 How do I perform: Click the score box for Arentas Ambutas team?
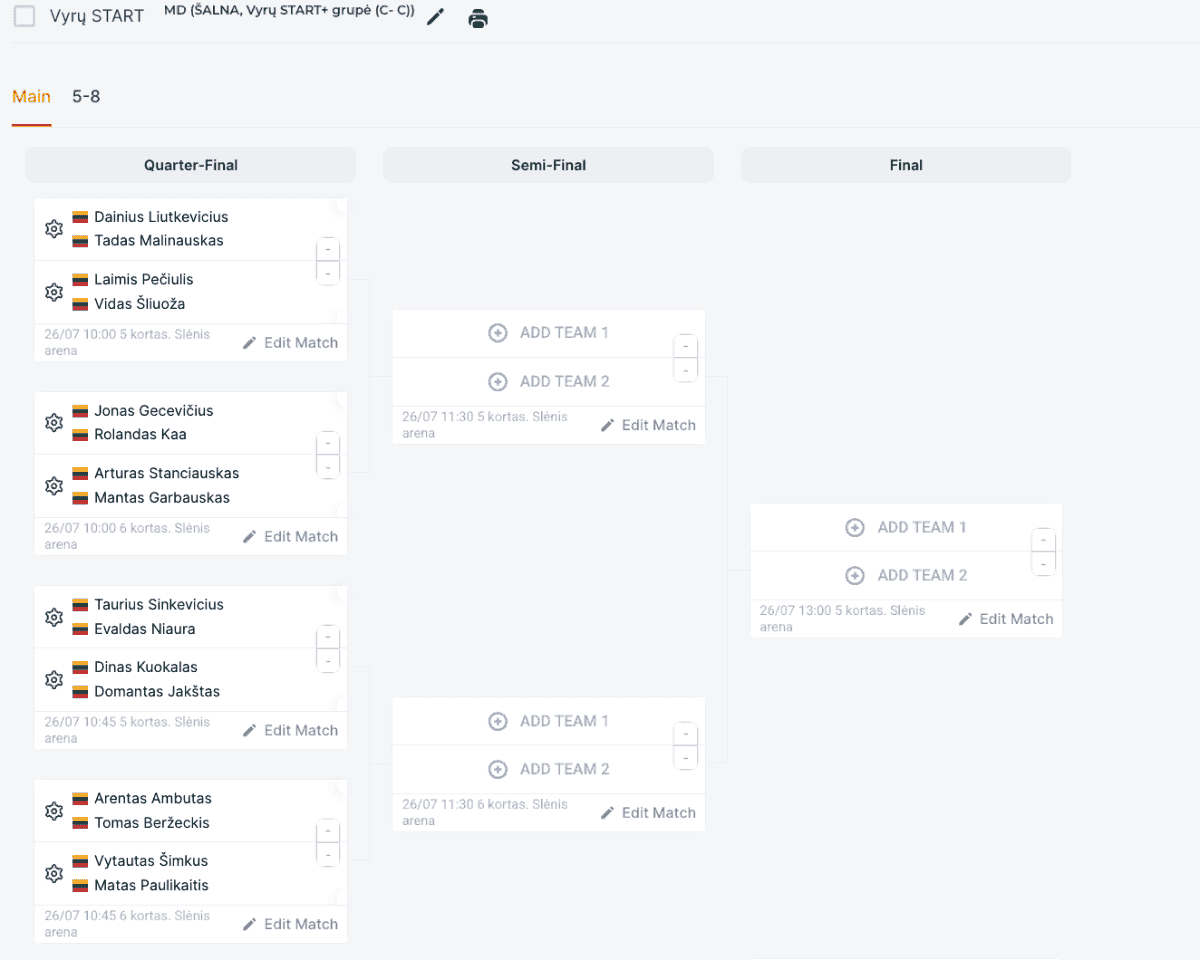coord(328,831)
